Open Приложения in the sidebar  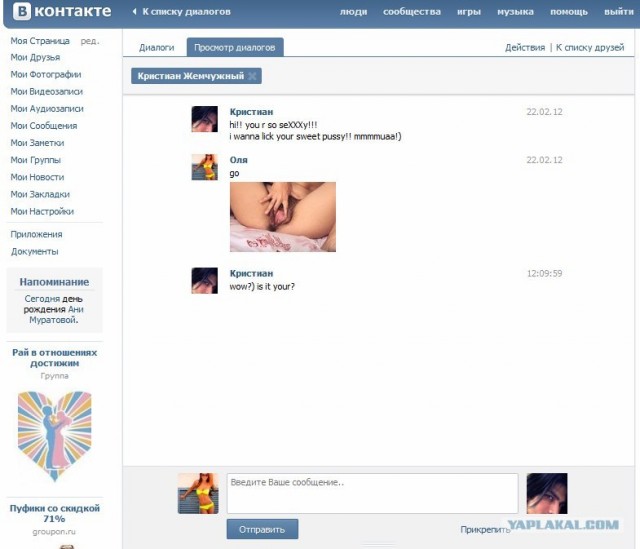(36, 234)
